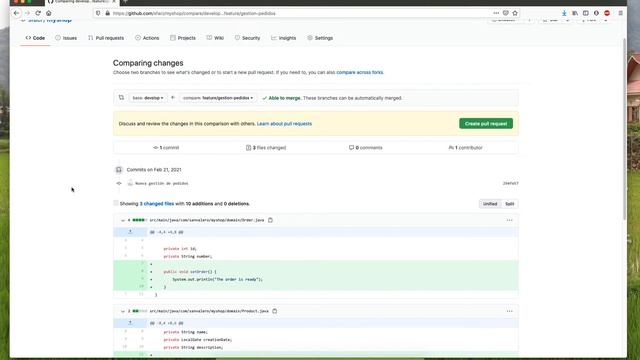The image size is (640, 360).
Task: Open the file list icon before 'Showing 3 changed files'
Action: click(116, 203)
